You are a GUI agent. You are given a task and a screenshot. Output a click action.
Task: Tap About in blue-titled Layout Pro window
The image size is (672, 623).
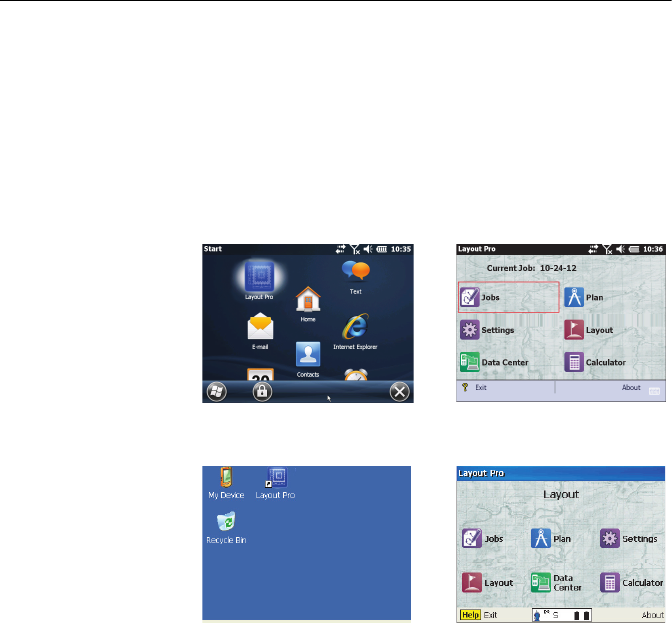tap(653, 615)
